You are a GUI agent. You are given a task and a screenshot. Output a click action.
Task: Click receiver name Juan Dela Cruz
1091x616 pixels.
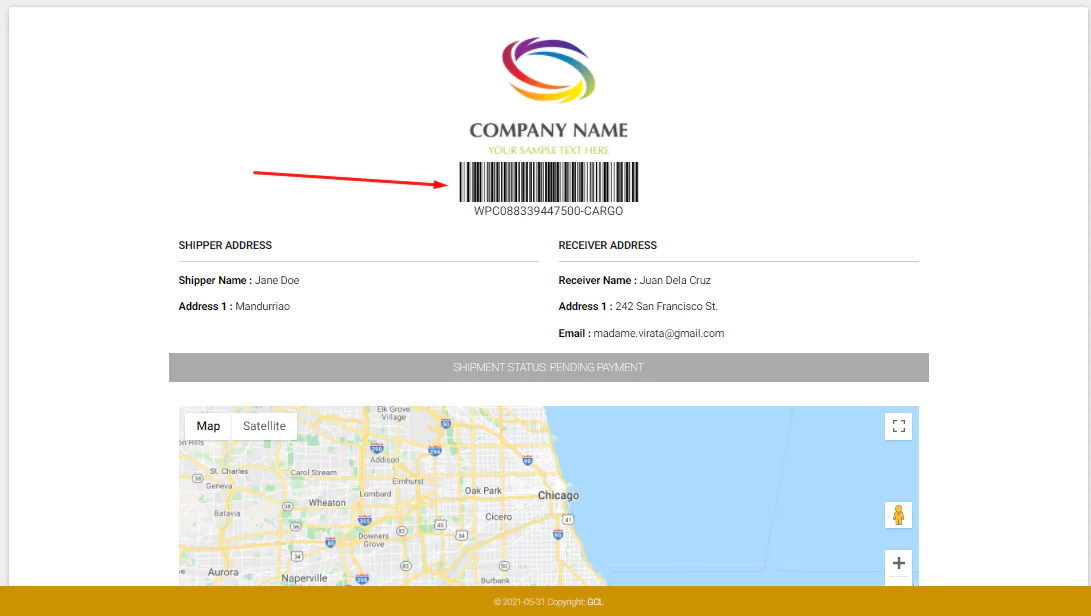pyautogui.click(x=675, y=281)
